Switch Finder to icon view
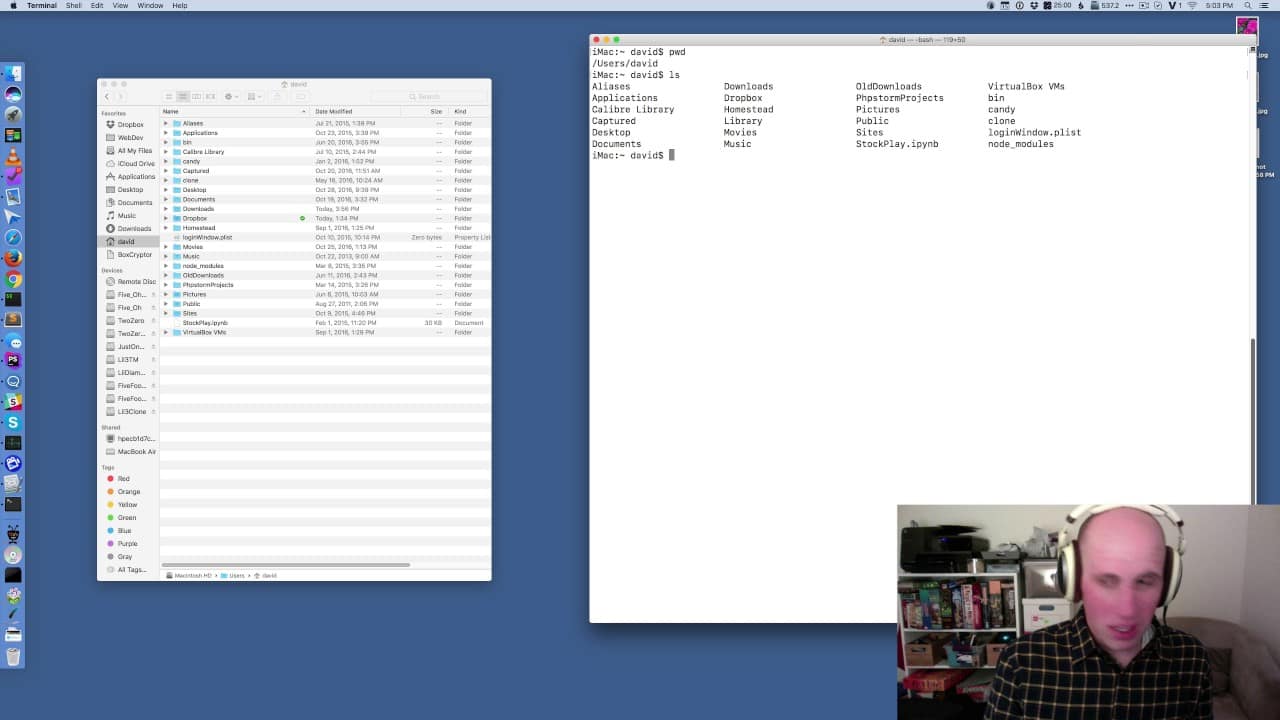Viewport: 1280px width, 720px height. [x=170, y=96]
